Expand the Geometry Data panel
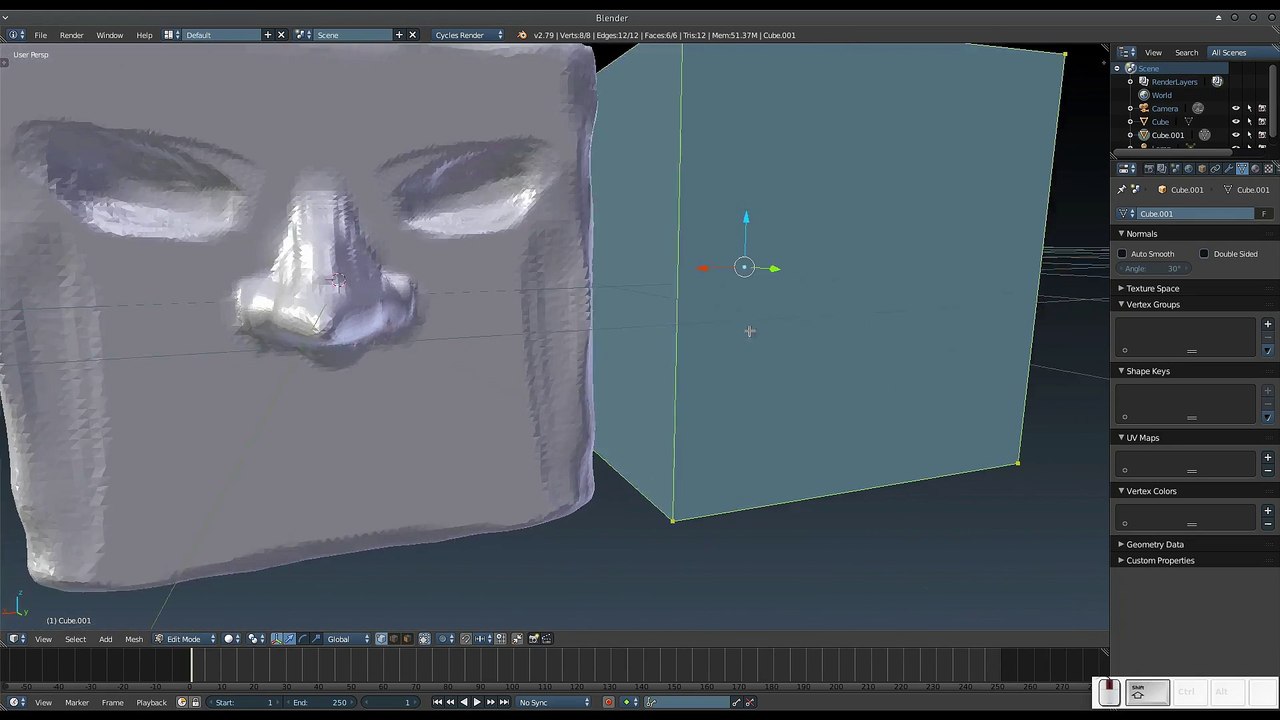 point(1121,545)
